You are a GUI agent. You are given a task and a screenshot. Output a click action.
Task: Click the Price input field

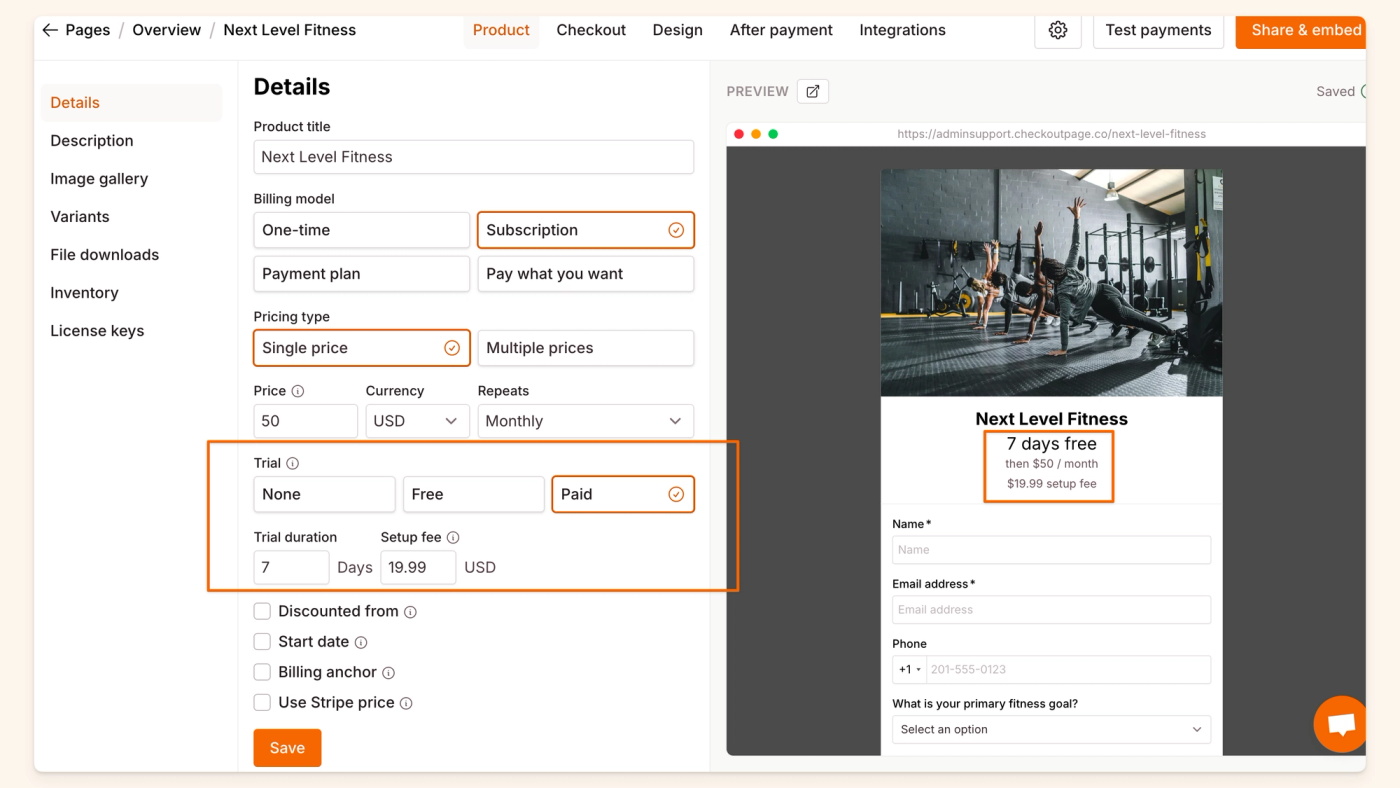[305, 421]
